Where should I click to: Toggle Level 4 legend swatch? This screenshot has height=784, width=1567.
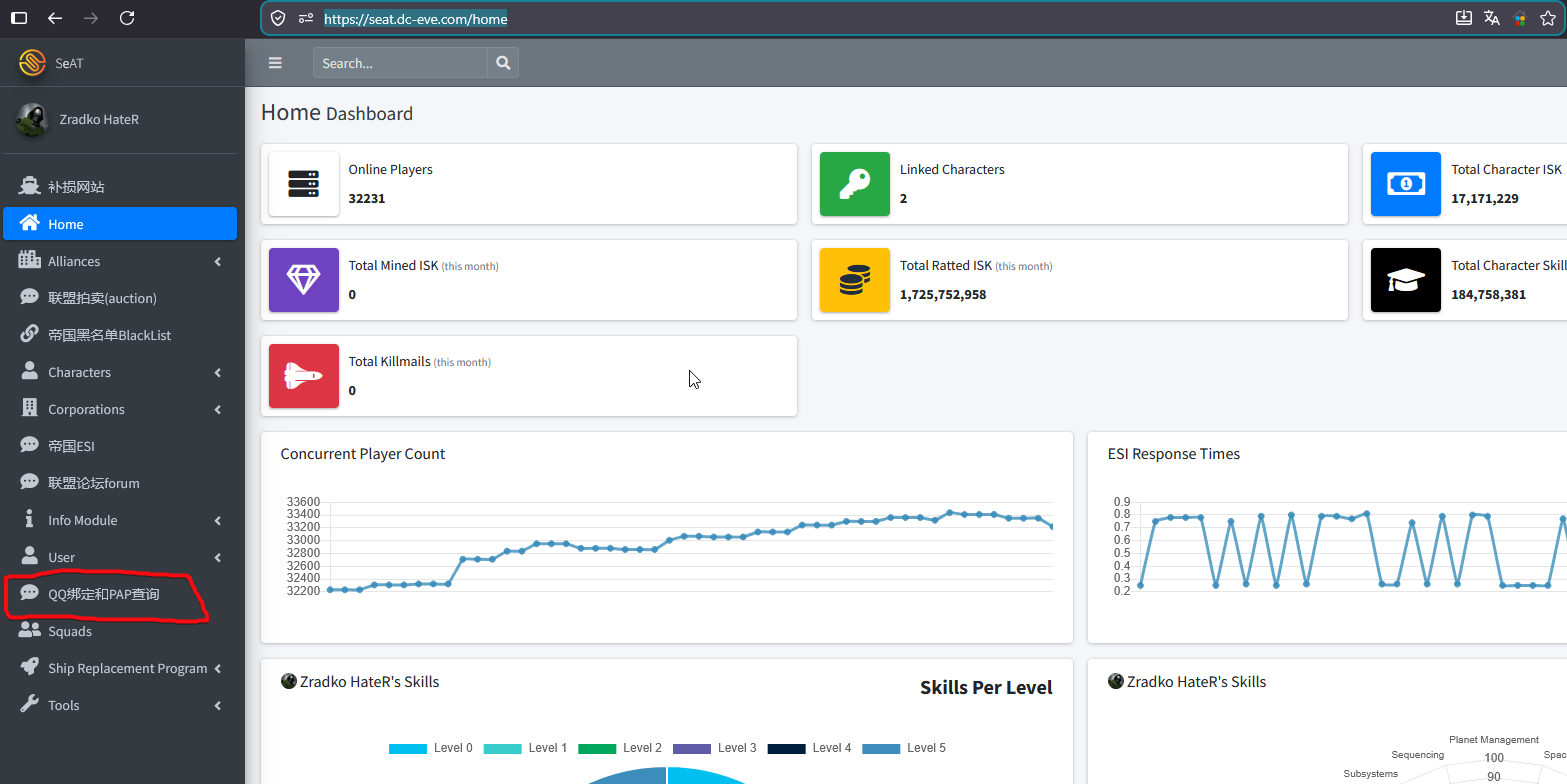[786, 748]
